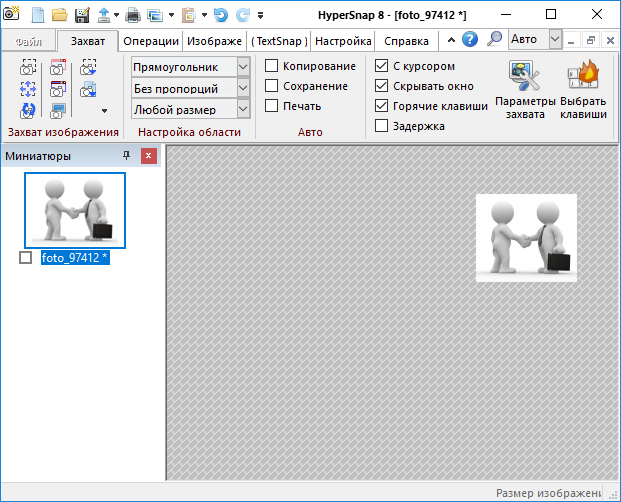Viewport: 621px width, 502px height.
Task: Uncheck the С курсором option
Action: [381, 66]
